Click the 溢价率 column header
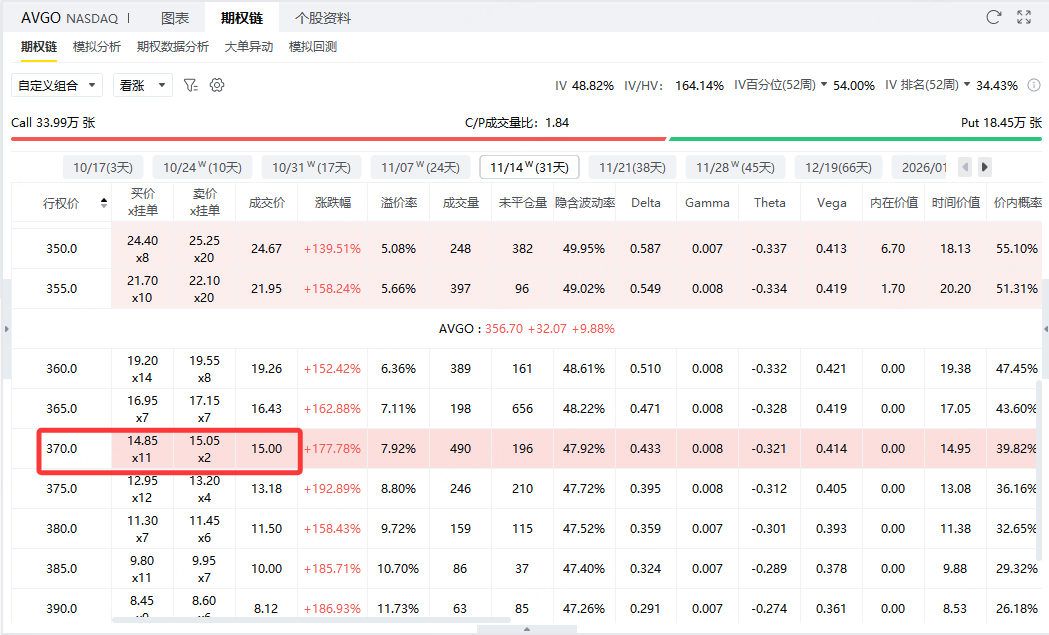The width and height of the screenshot is (1049, 635). 399,203
